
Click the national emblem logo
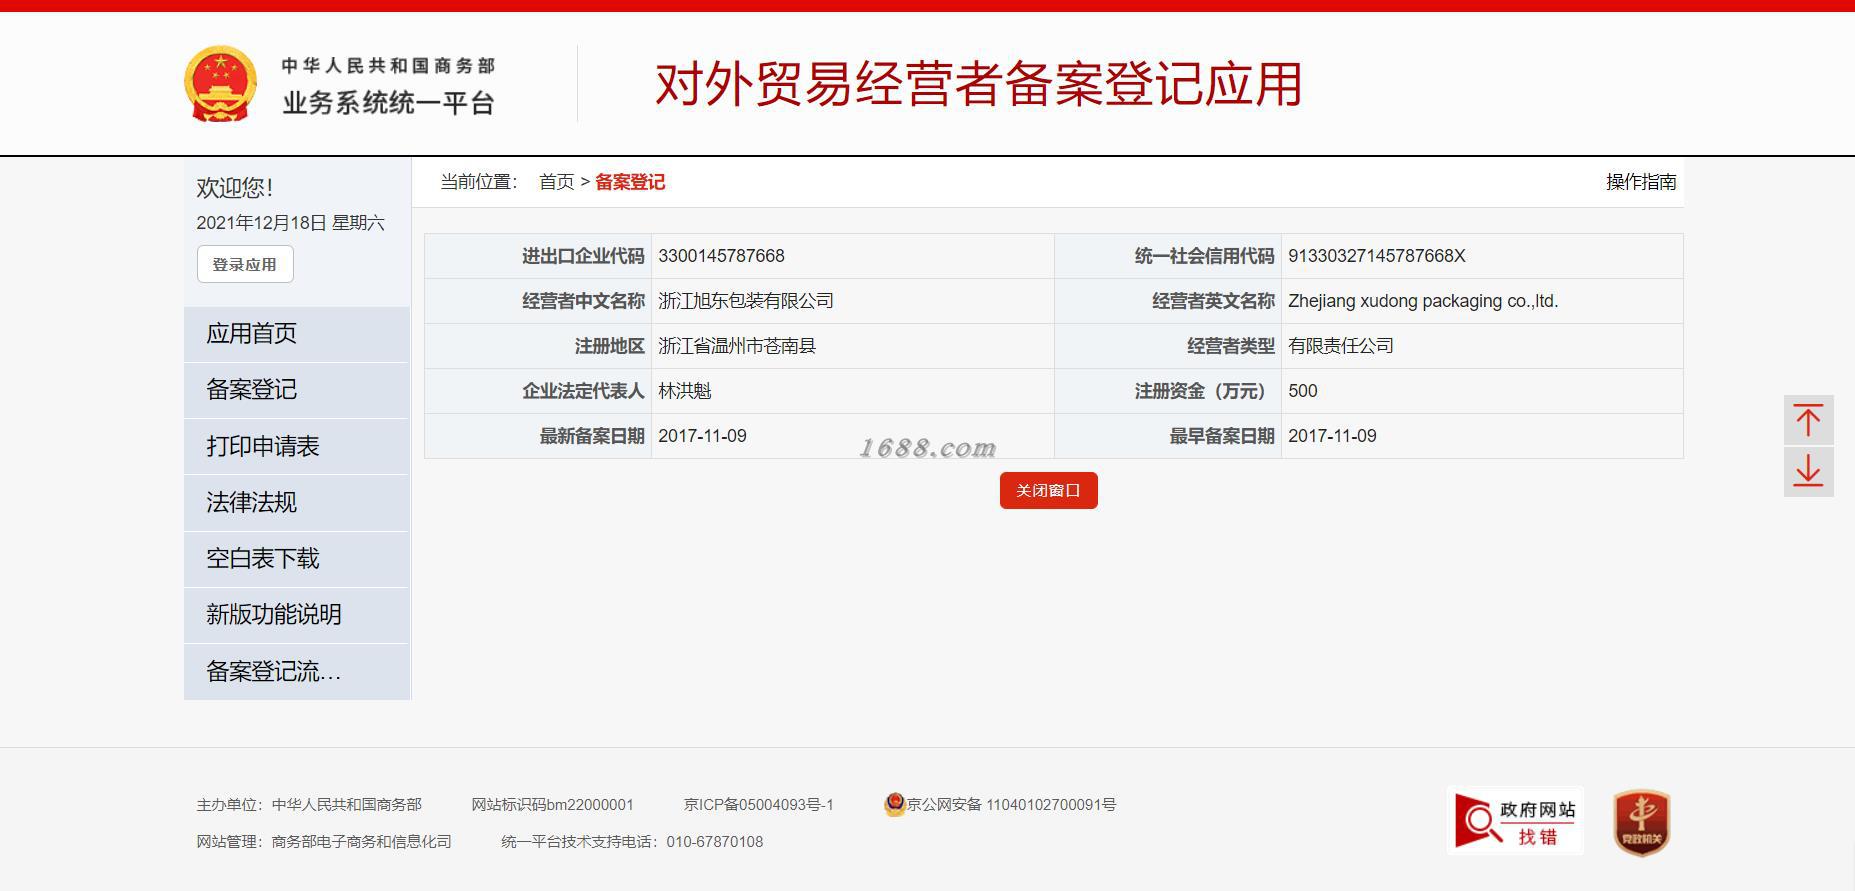220,84
